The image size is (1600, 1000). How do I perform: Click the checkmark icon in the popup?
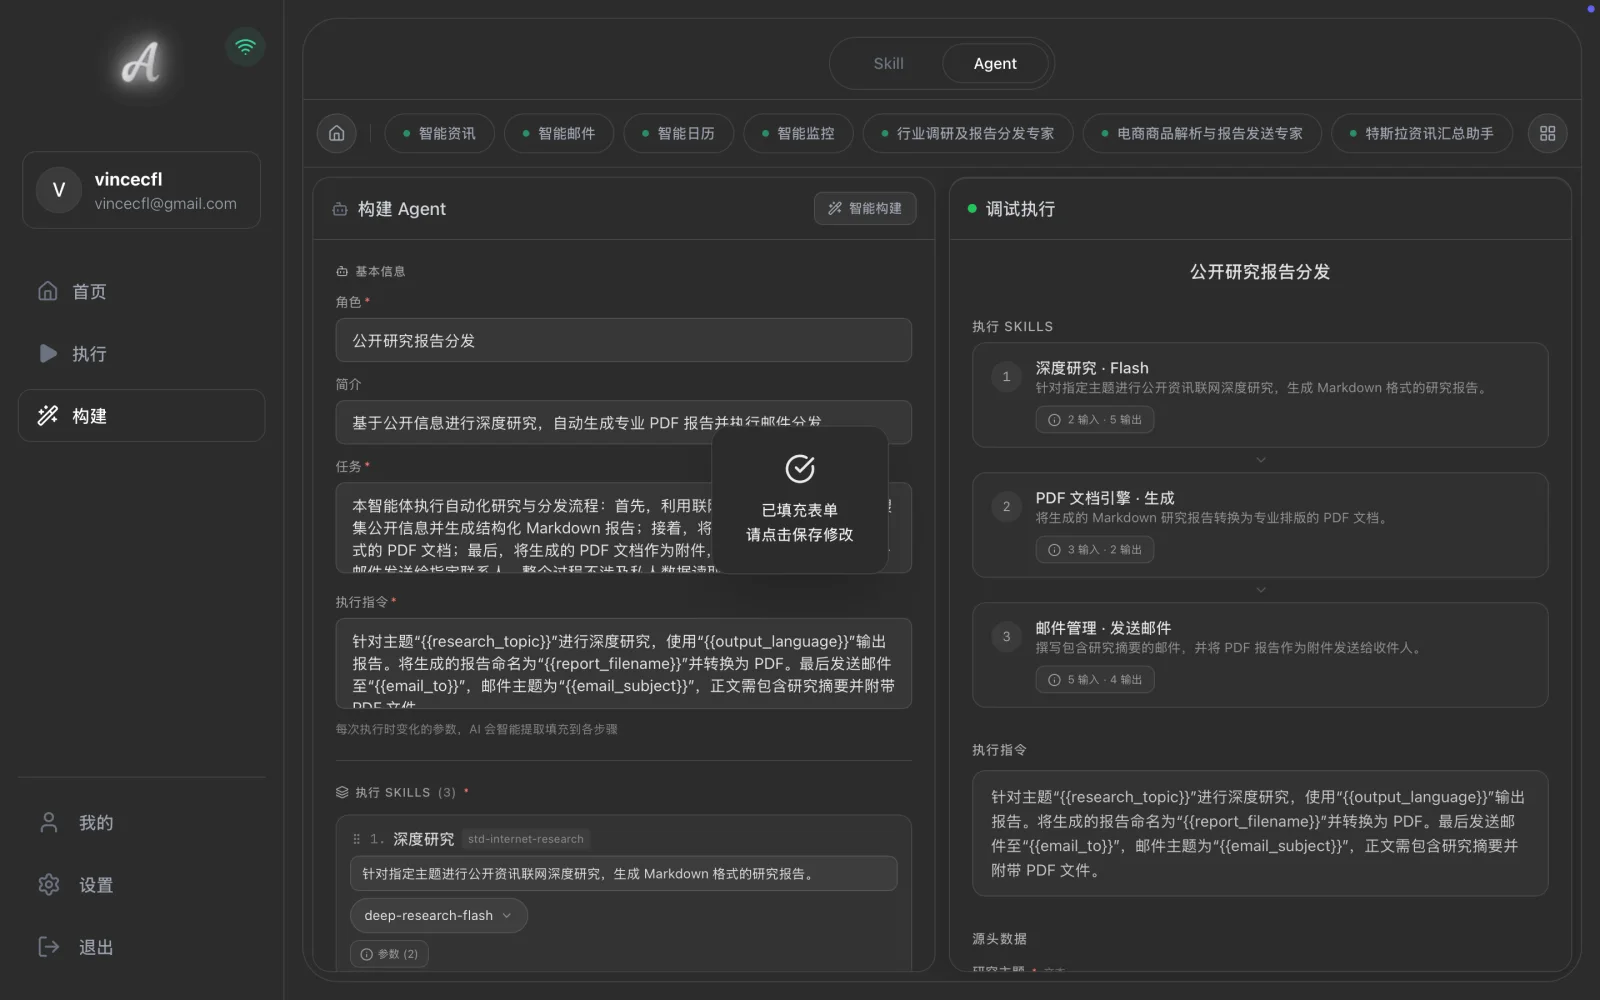tap(800, 468)
